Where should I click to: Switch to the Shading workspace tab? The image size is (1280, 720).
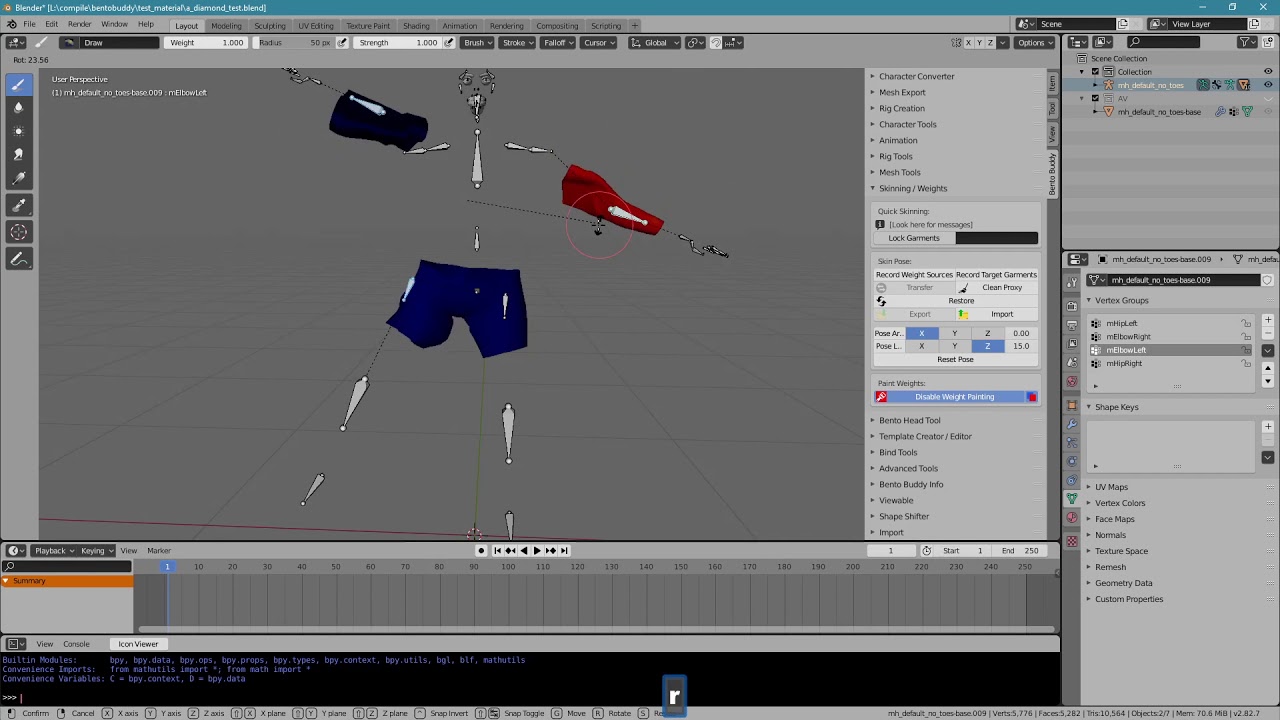[x=416, y=25]
